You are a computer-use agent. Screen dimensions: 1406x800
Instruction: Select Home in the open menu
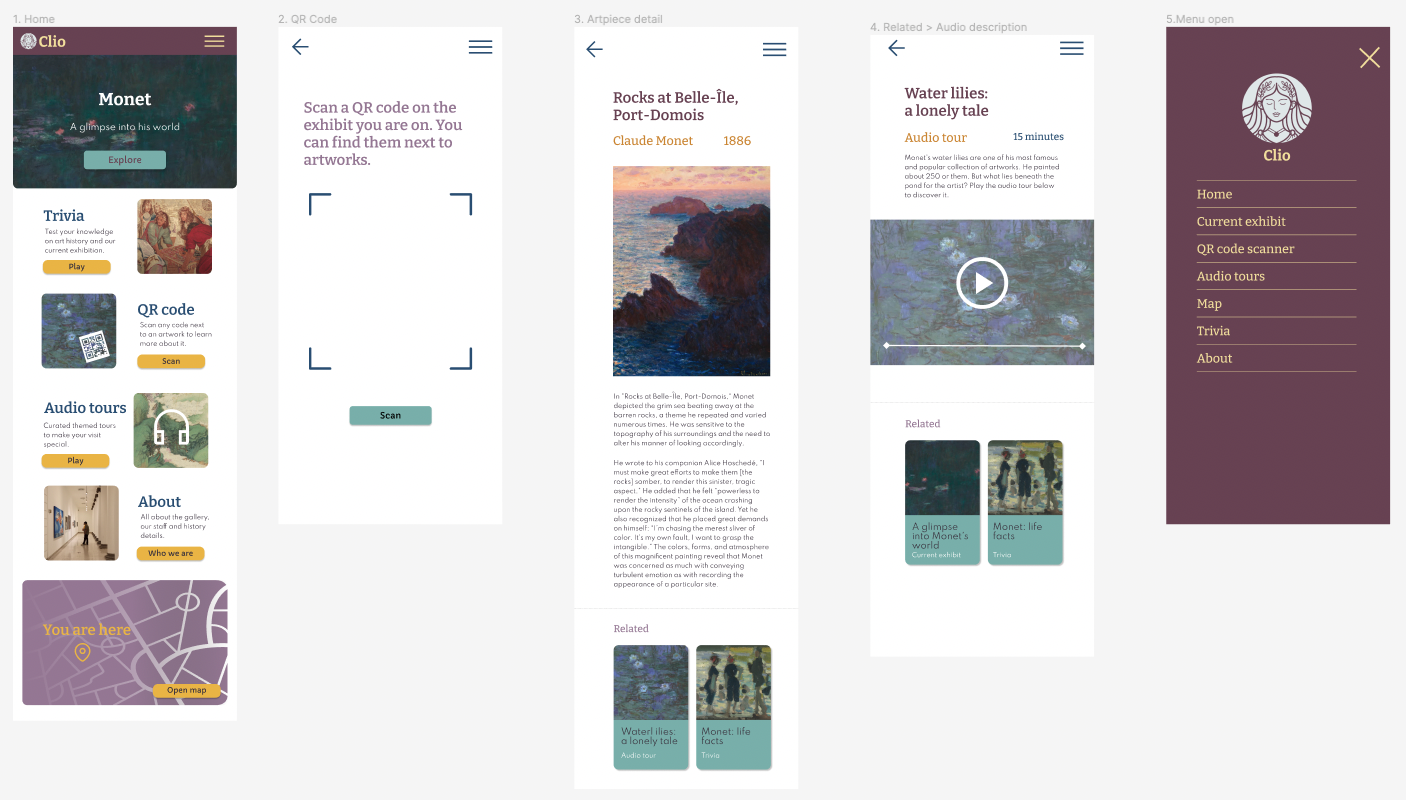coord(1276,194)
